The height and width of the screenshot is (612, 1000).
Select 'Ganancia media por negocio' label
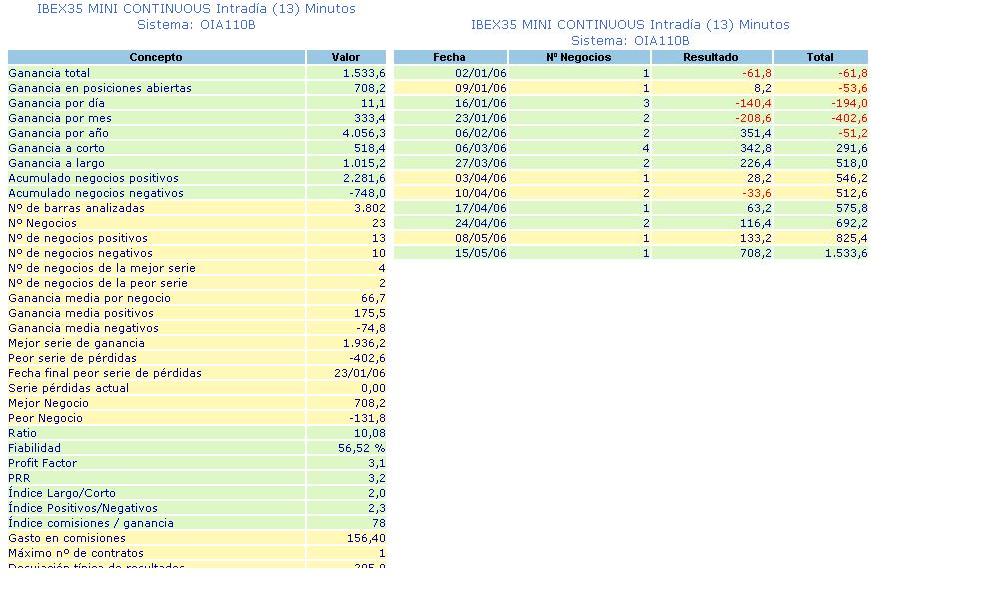90,298
